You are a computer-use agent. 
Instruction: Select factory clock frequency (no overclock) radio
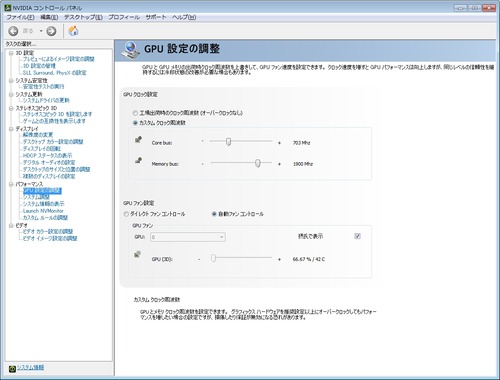coord(135,113)
